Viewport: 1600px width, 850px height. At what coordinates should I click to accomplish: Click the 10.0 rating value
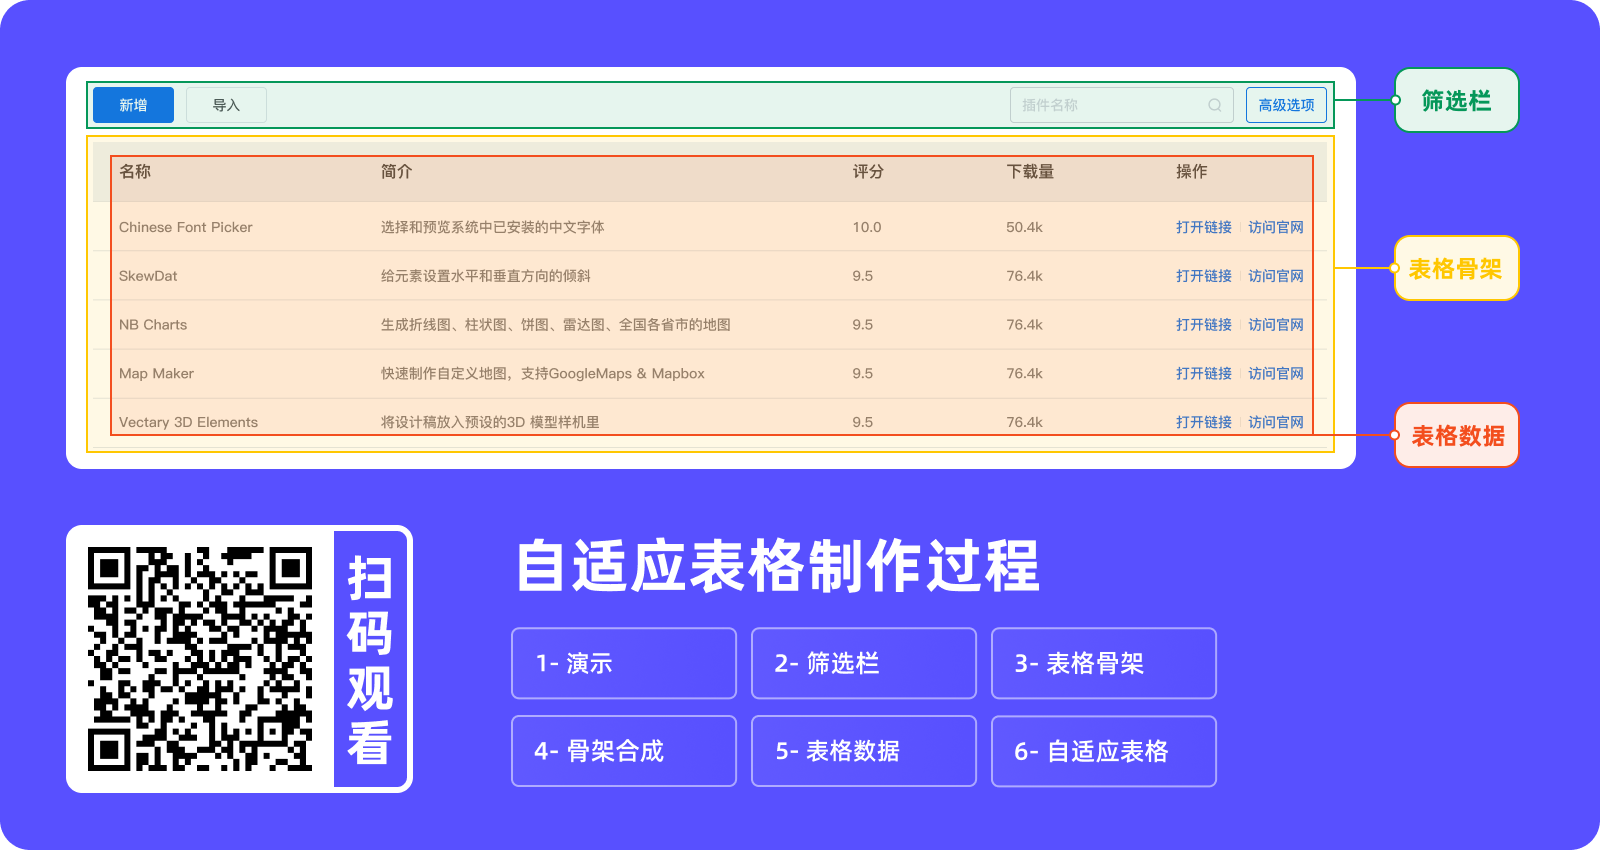867,227
